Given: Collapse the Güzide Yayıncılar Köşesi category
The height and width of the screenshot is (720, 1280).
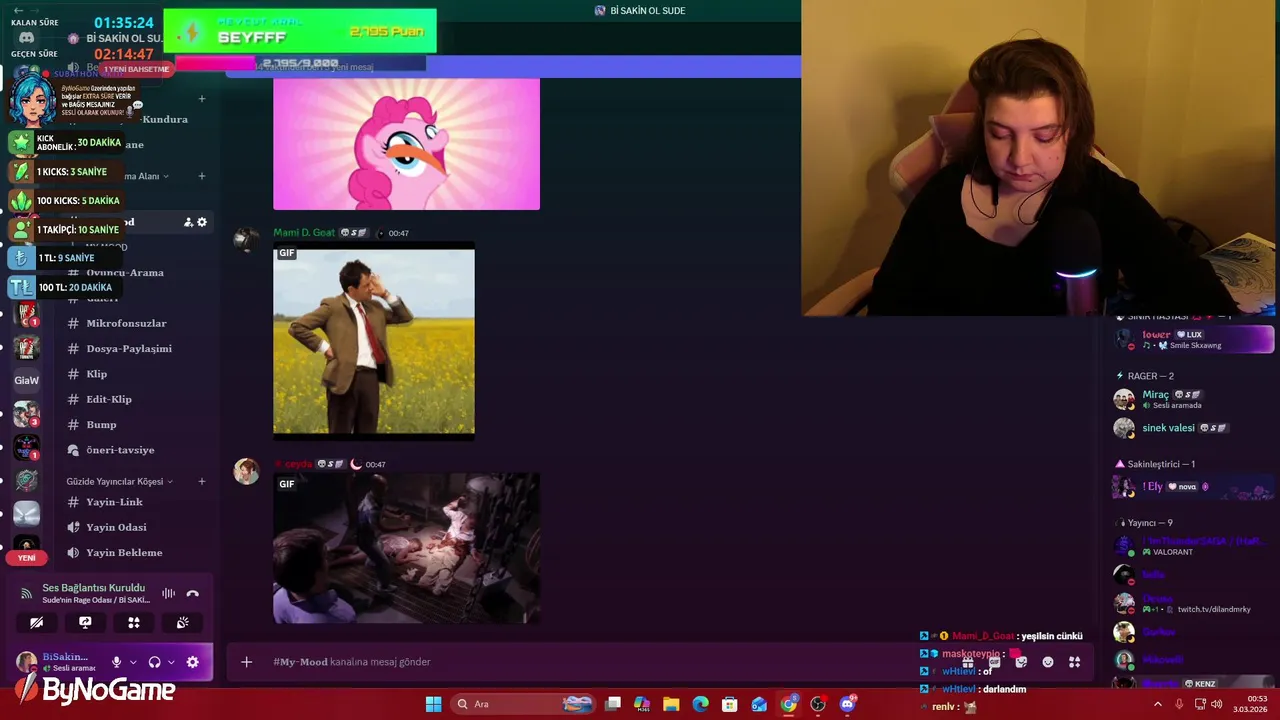Looking at the screenshot, I should click(x=119, y=482).
